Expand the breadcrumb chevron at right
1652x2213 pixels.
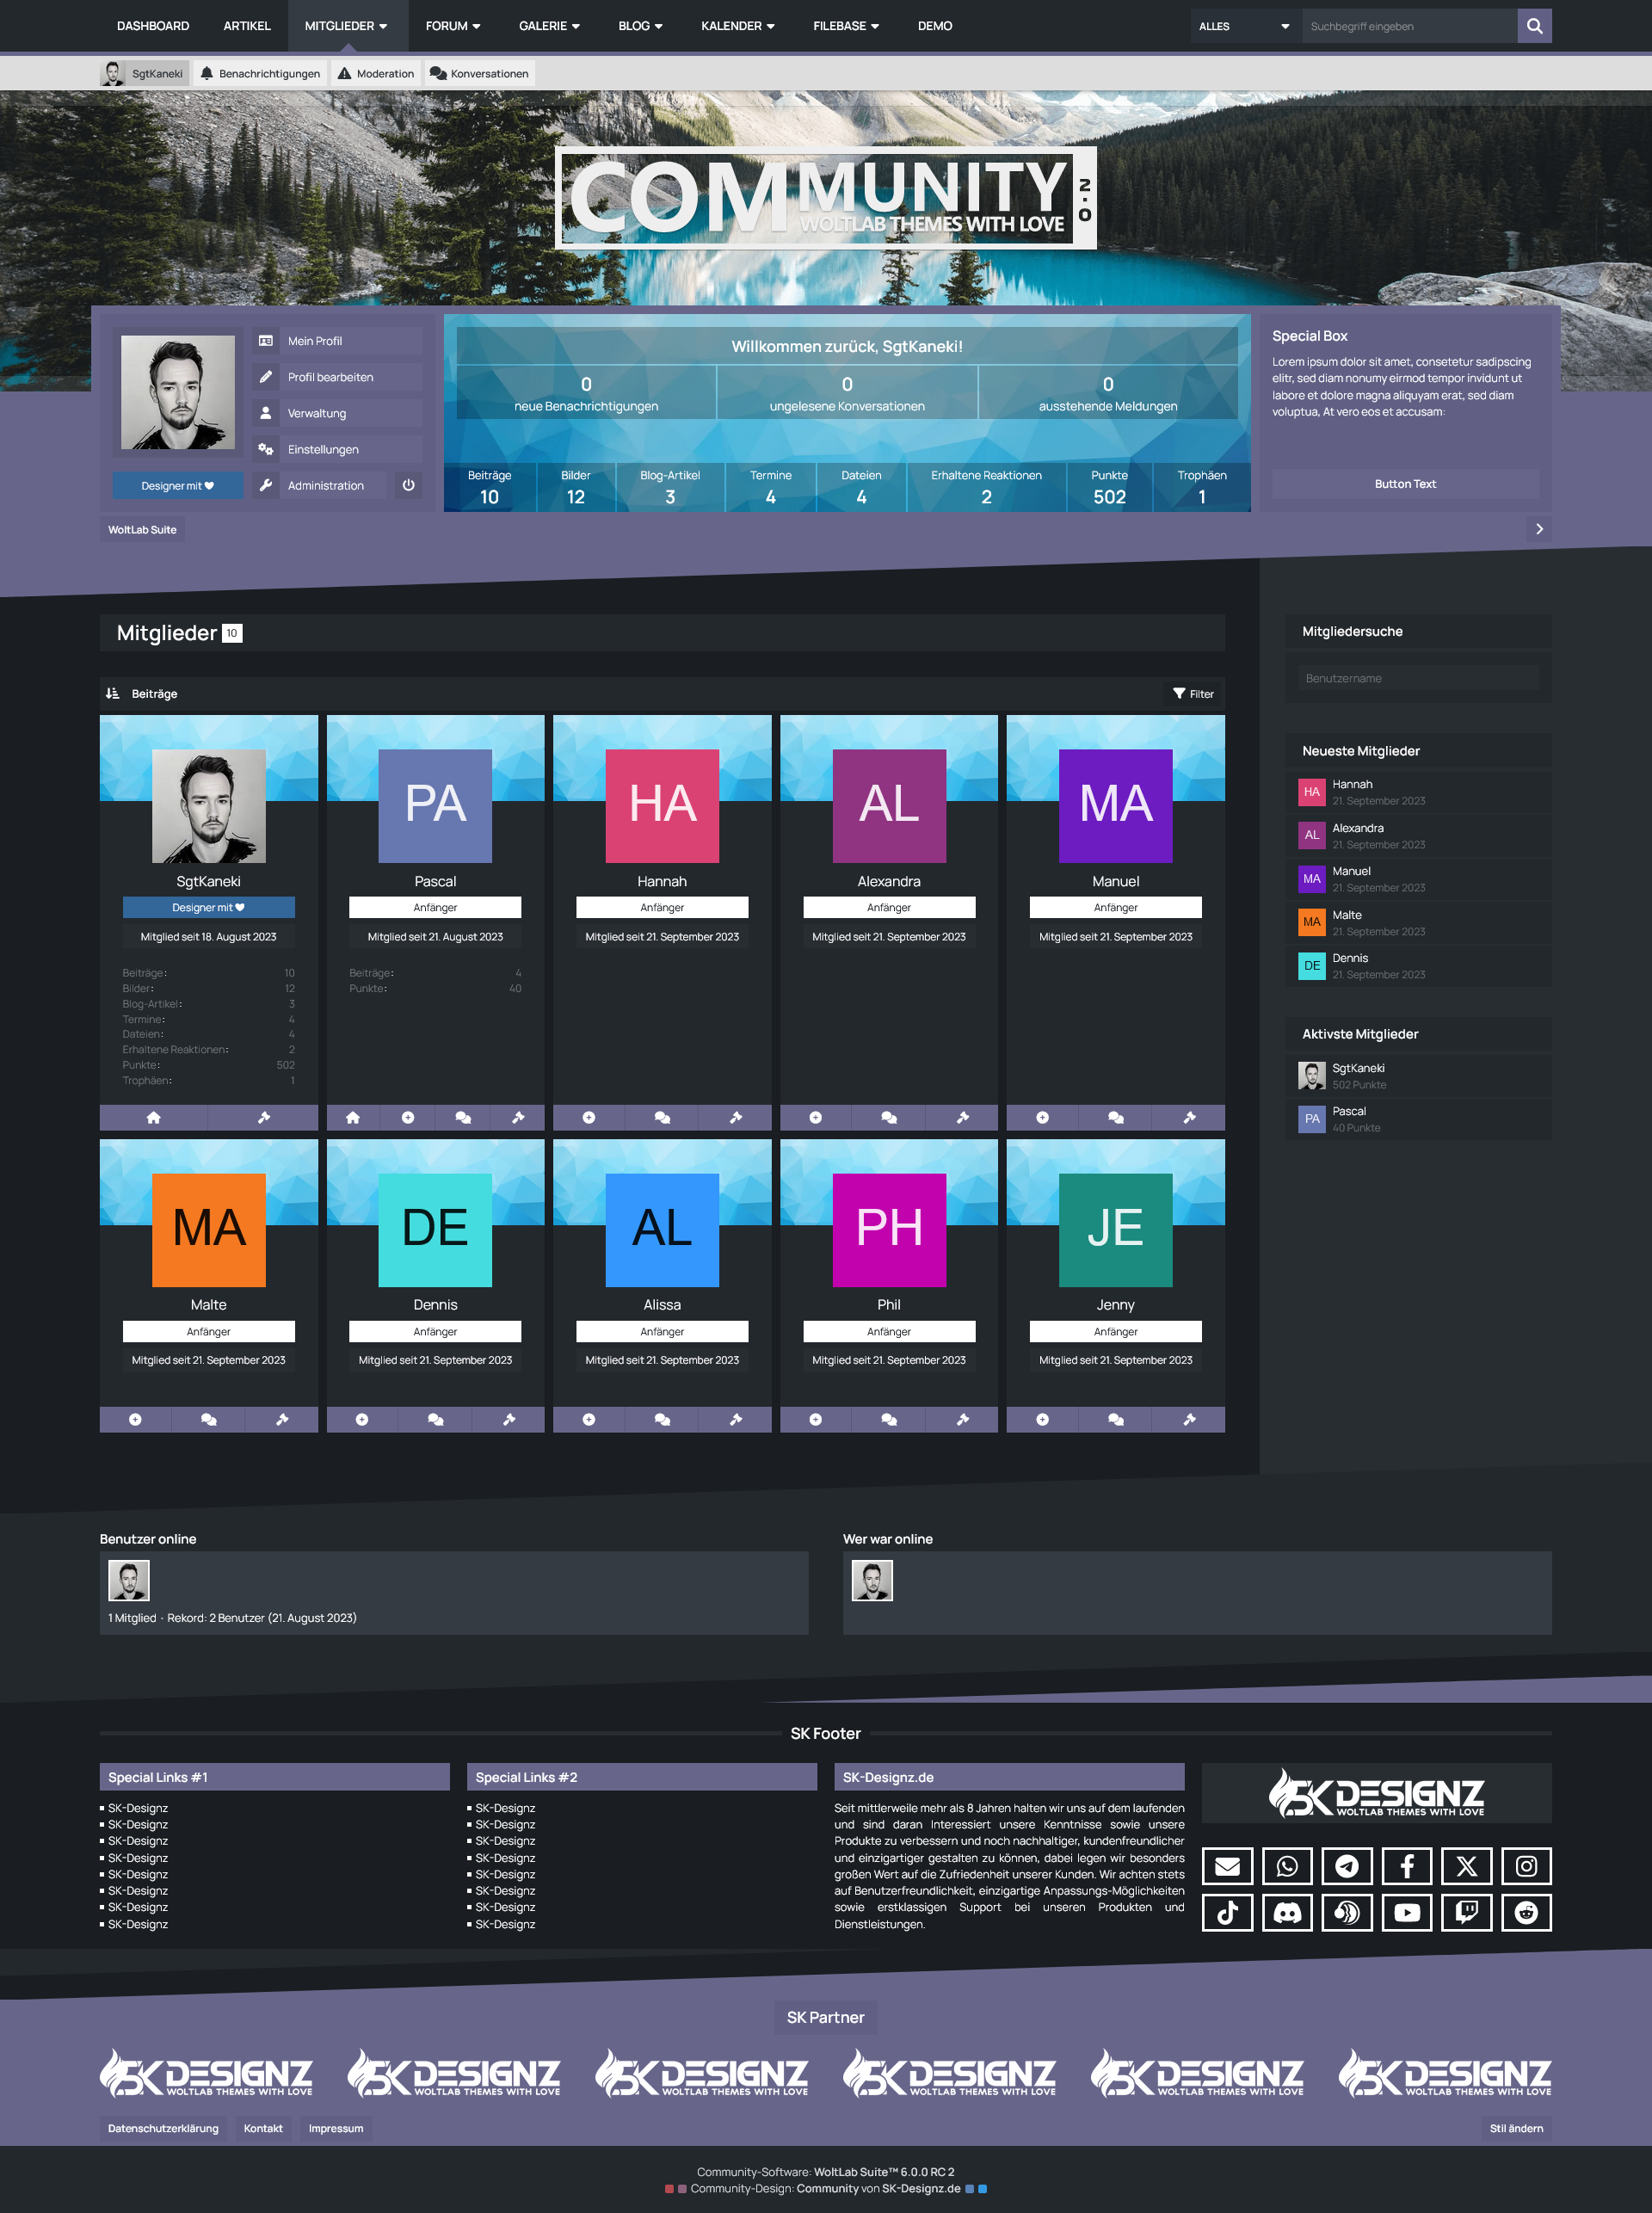pos(1539,529)
